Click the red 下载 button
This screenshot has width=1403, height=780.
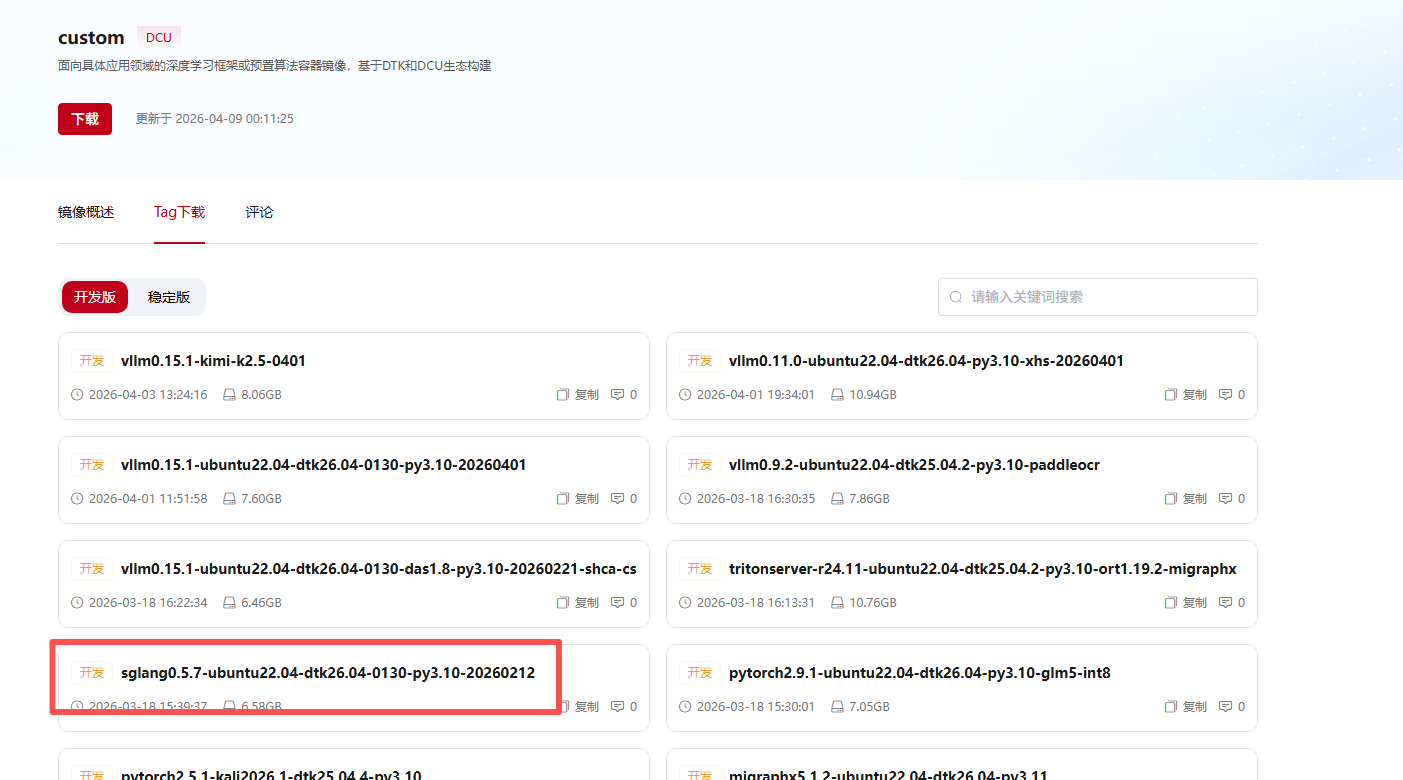click(85, 119)
